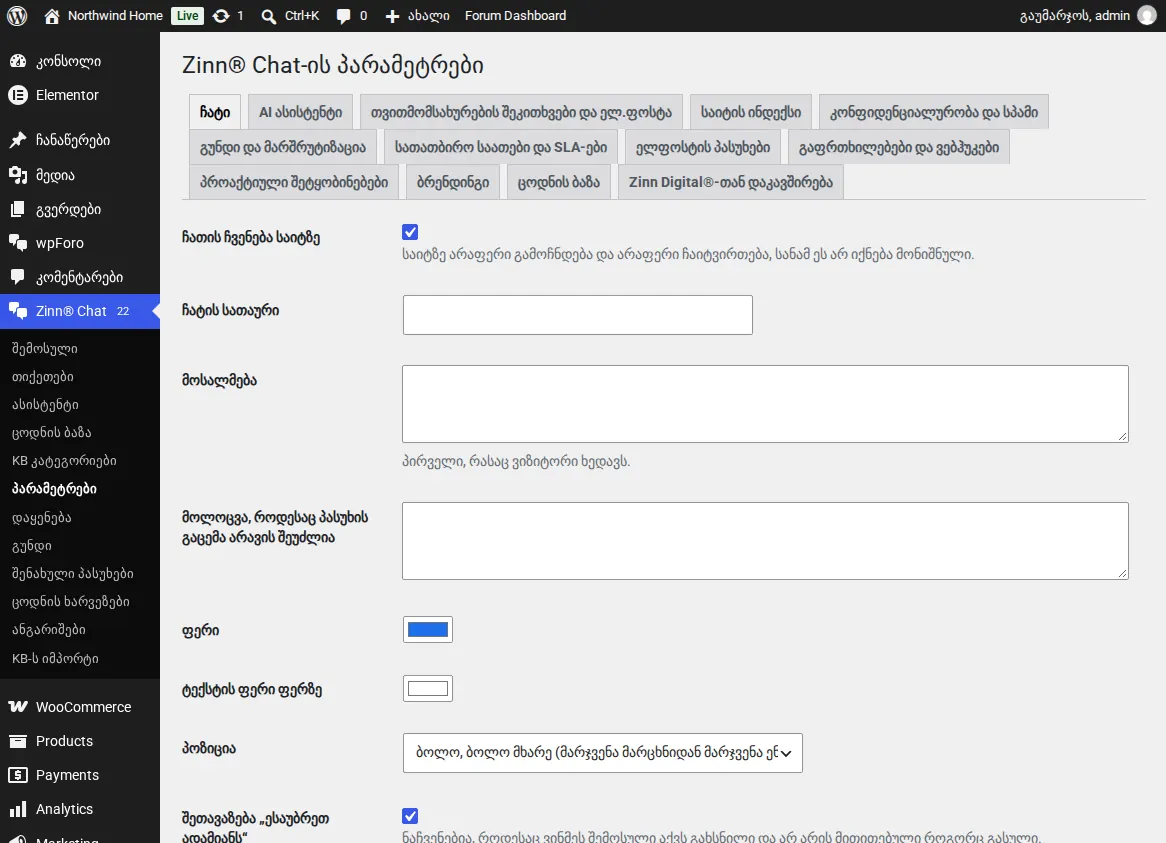Viewport: 1166px width, 843px height.
Task: Click the plus icon to add new
Action: tap(392, 16)
